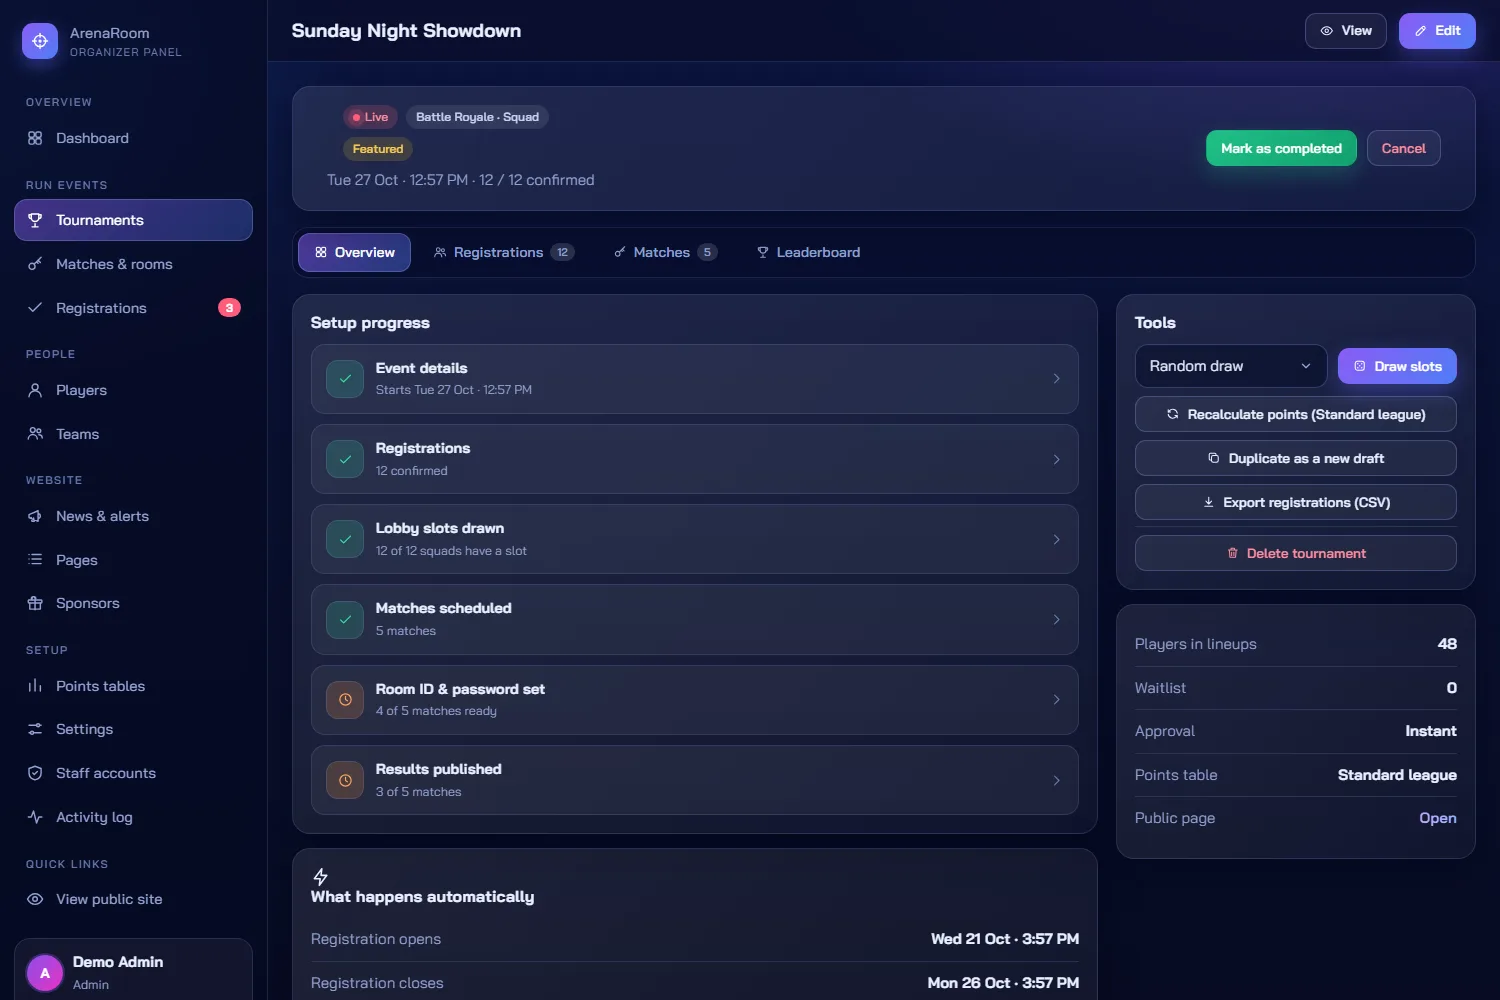The width and height of the screenshot is (1500, 1000).
Task: Open the Teams section
Action: [133, 434]
